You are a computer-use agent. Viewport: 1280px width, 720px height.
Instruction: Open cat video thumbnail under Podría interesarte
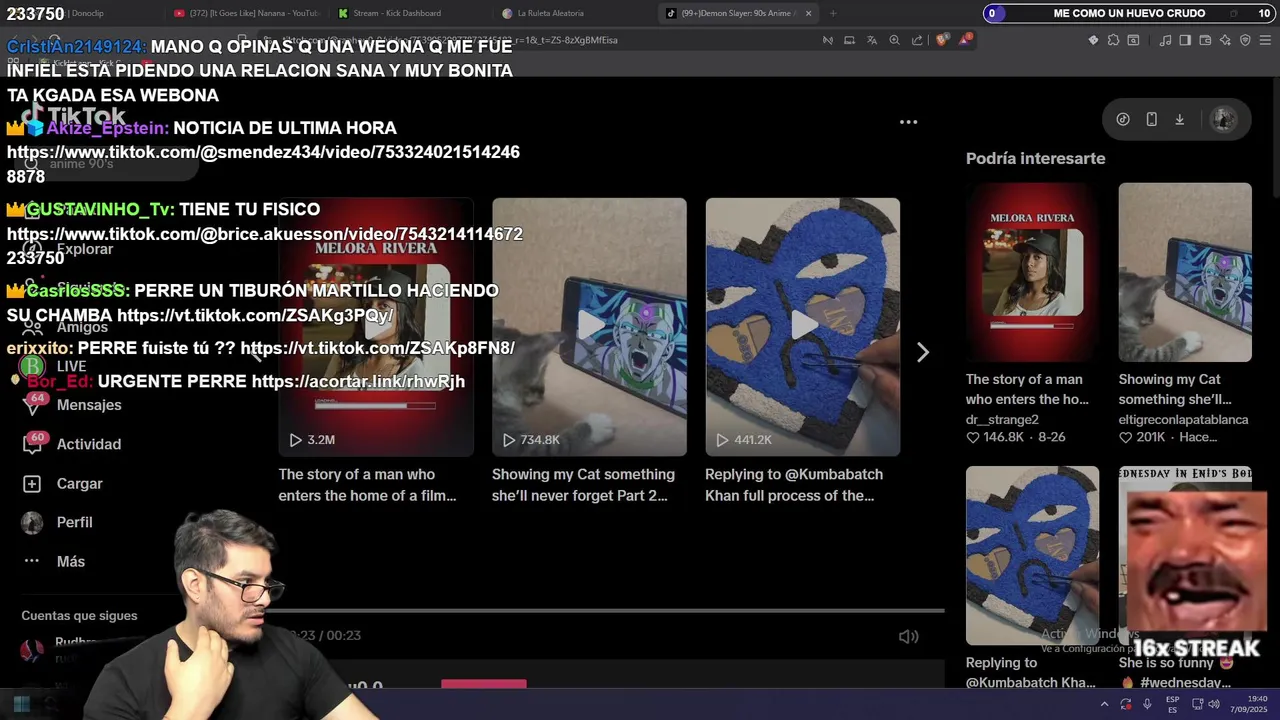point(1185,272)
